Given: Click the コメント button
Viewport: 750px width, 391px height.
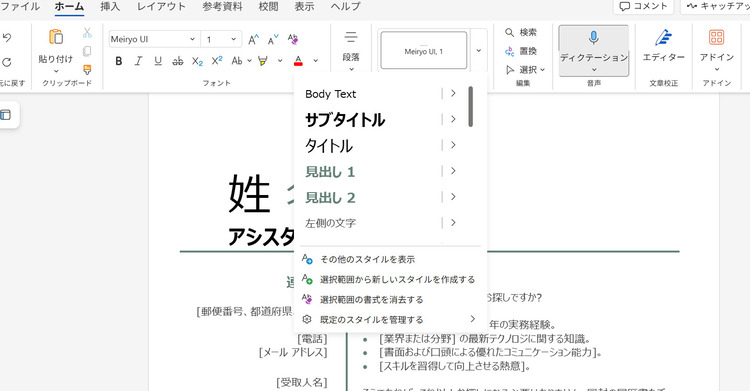Looking at the screenshot, I should click(643, 6).
